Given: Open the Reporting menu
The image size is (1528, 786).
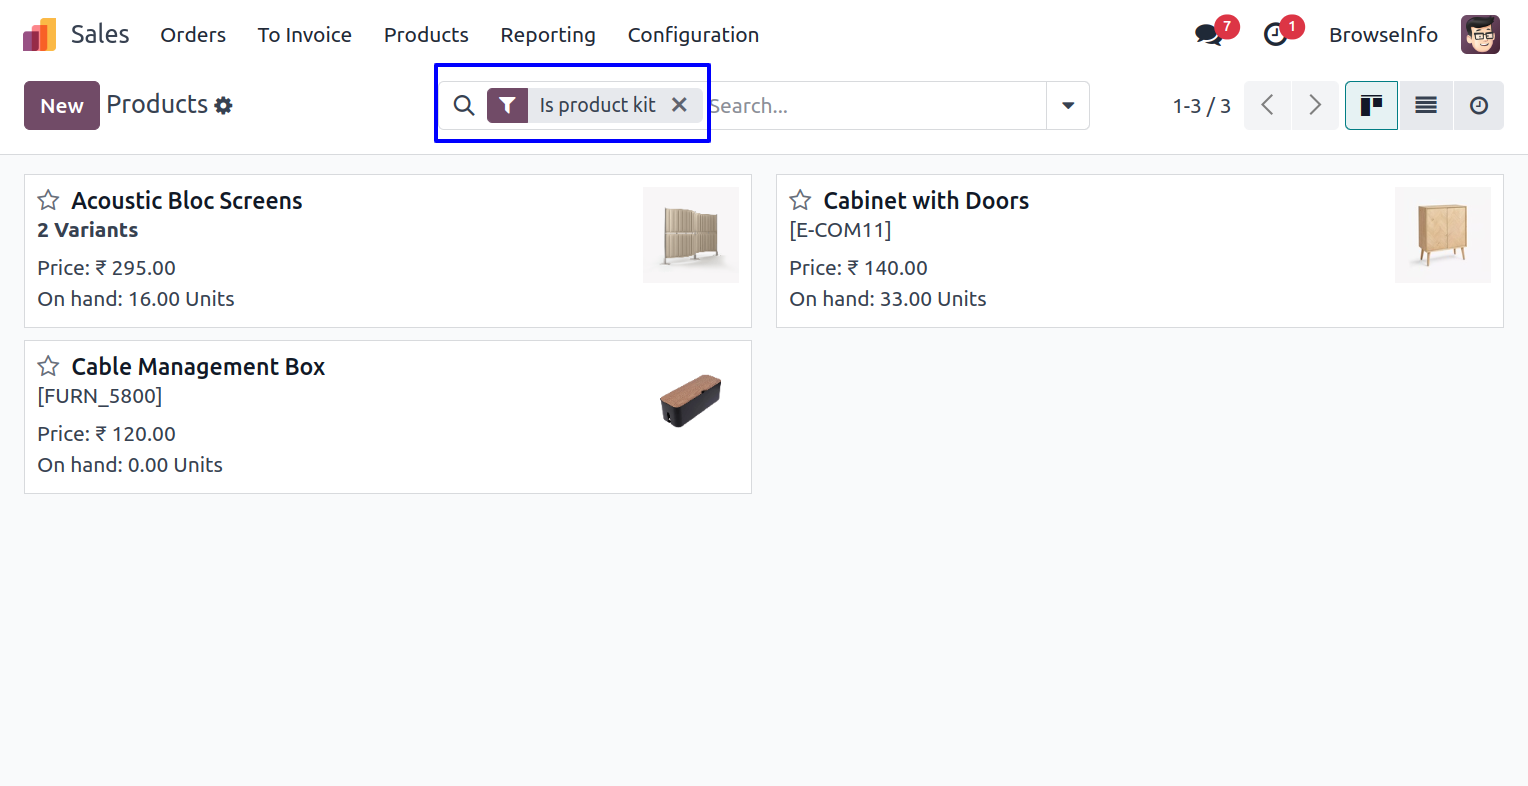Looking at the screenshot, I should pyautogui.click(x=548, y=35).
